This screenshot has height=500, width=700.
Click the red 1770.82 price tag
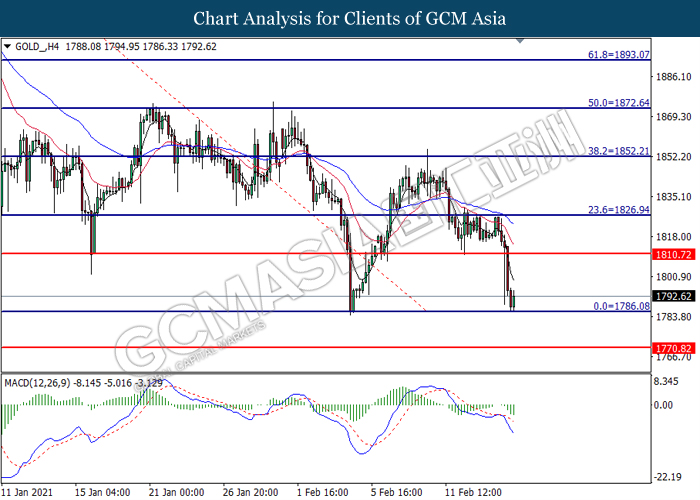pyautogui.click(x=674, y=349)
